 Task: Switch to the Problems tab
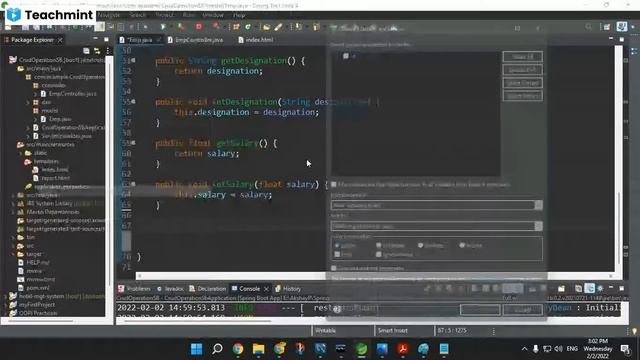click(x=135, y=289)
